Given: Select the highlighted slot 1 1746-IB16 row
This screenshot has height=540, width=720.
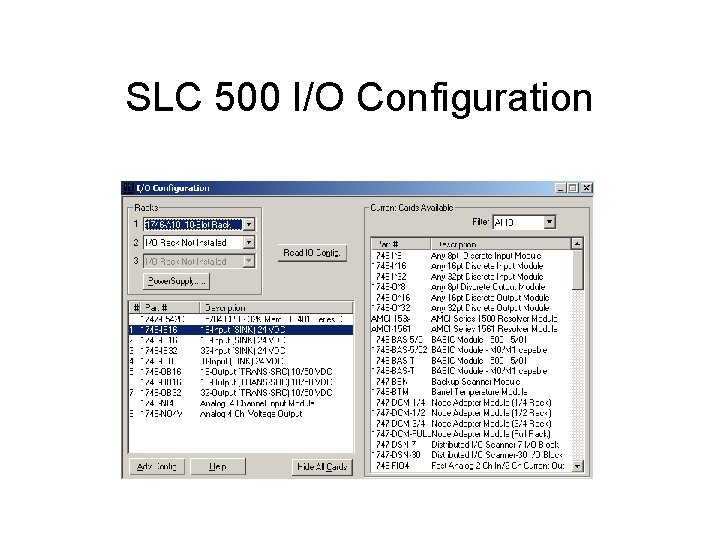Looking at the screenshot, I should click(x=241, y=330).
